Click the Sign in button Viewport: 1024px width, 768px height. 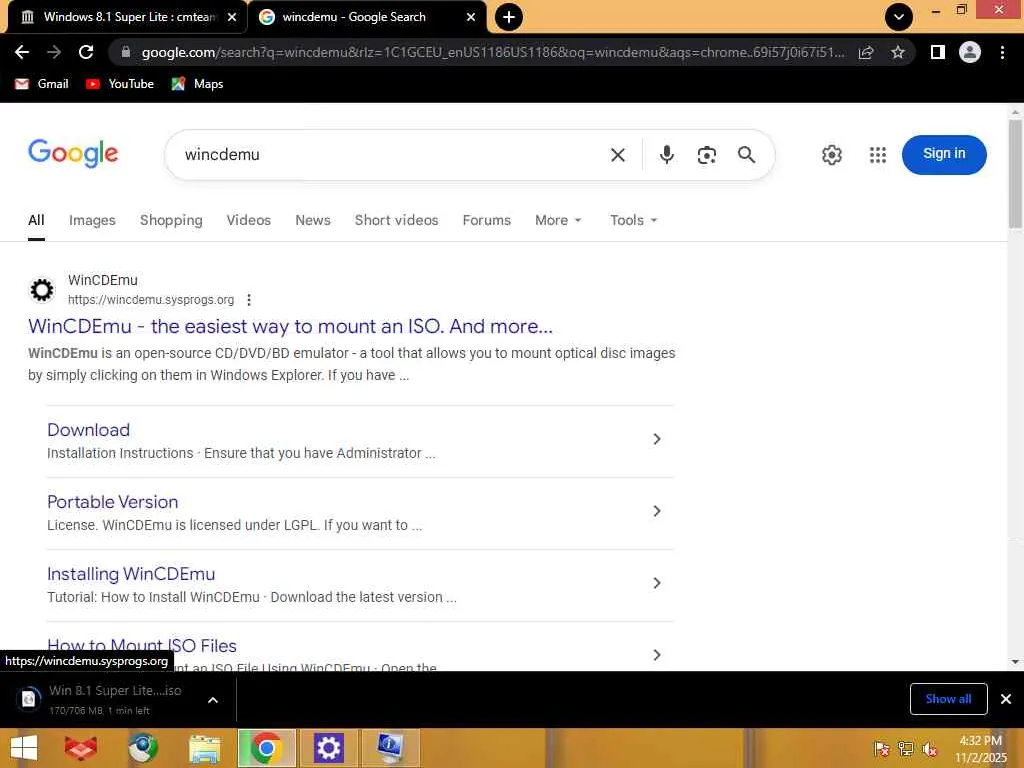pyautogui.click(x=944, y=155)
